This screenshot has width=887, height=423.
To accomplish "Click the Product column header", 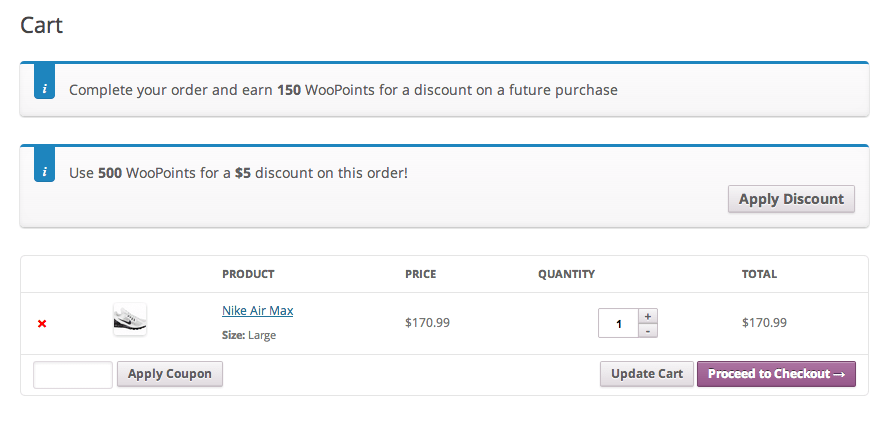I will 248,274.
